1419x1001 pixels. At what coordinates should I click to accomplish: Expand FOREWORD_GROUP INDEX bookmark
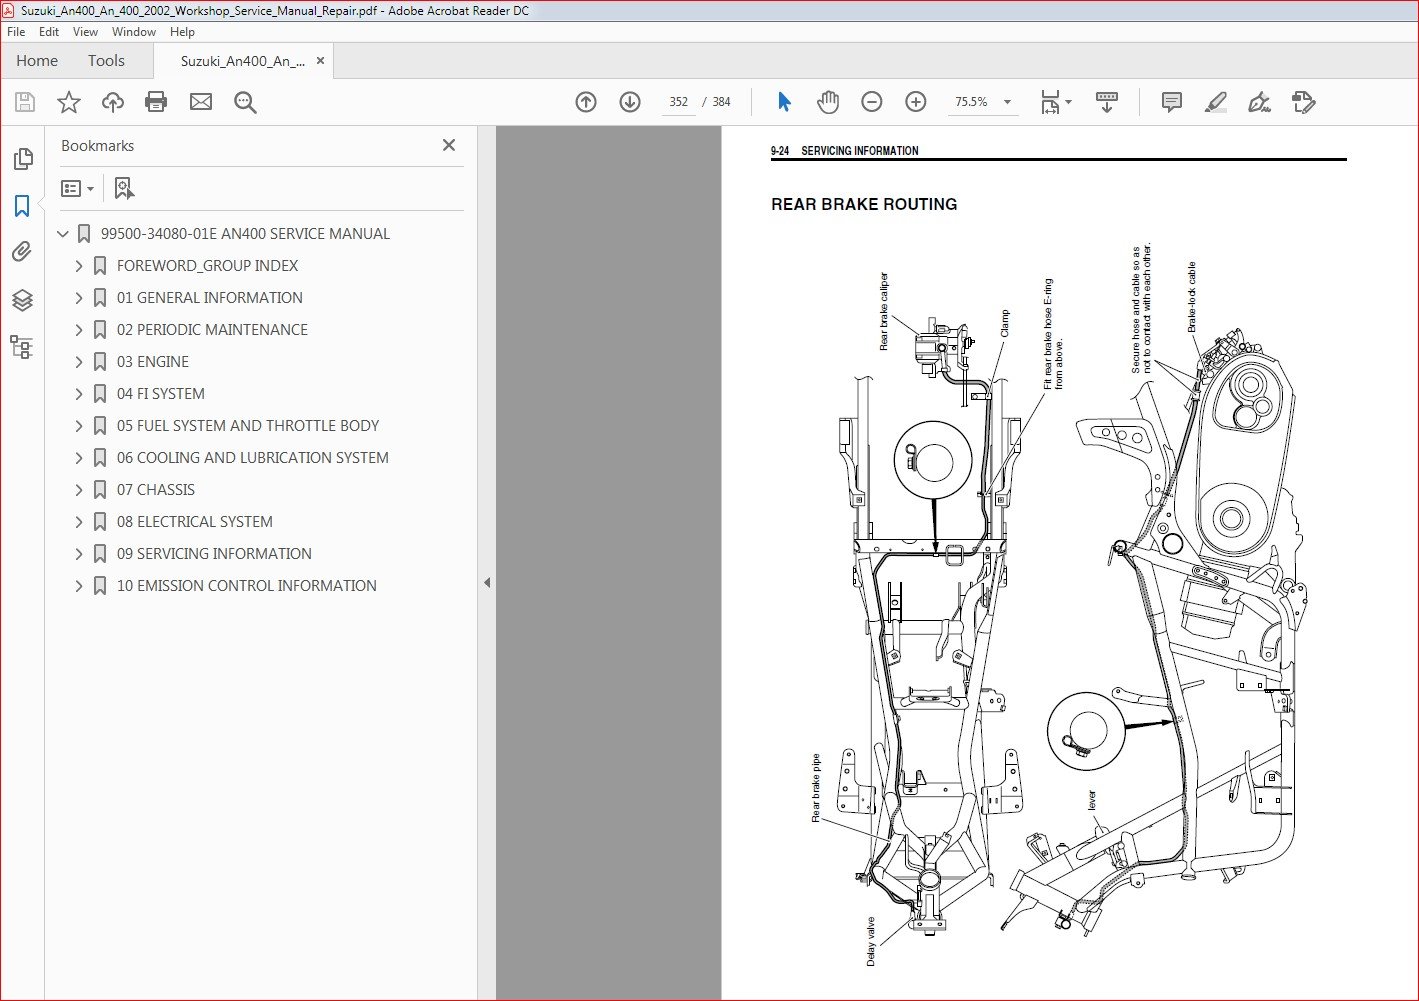pyautogui.click(x=79, y=266)
